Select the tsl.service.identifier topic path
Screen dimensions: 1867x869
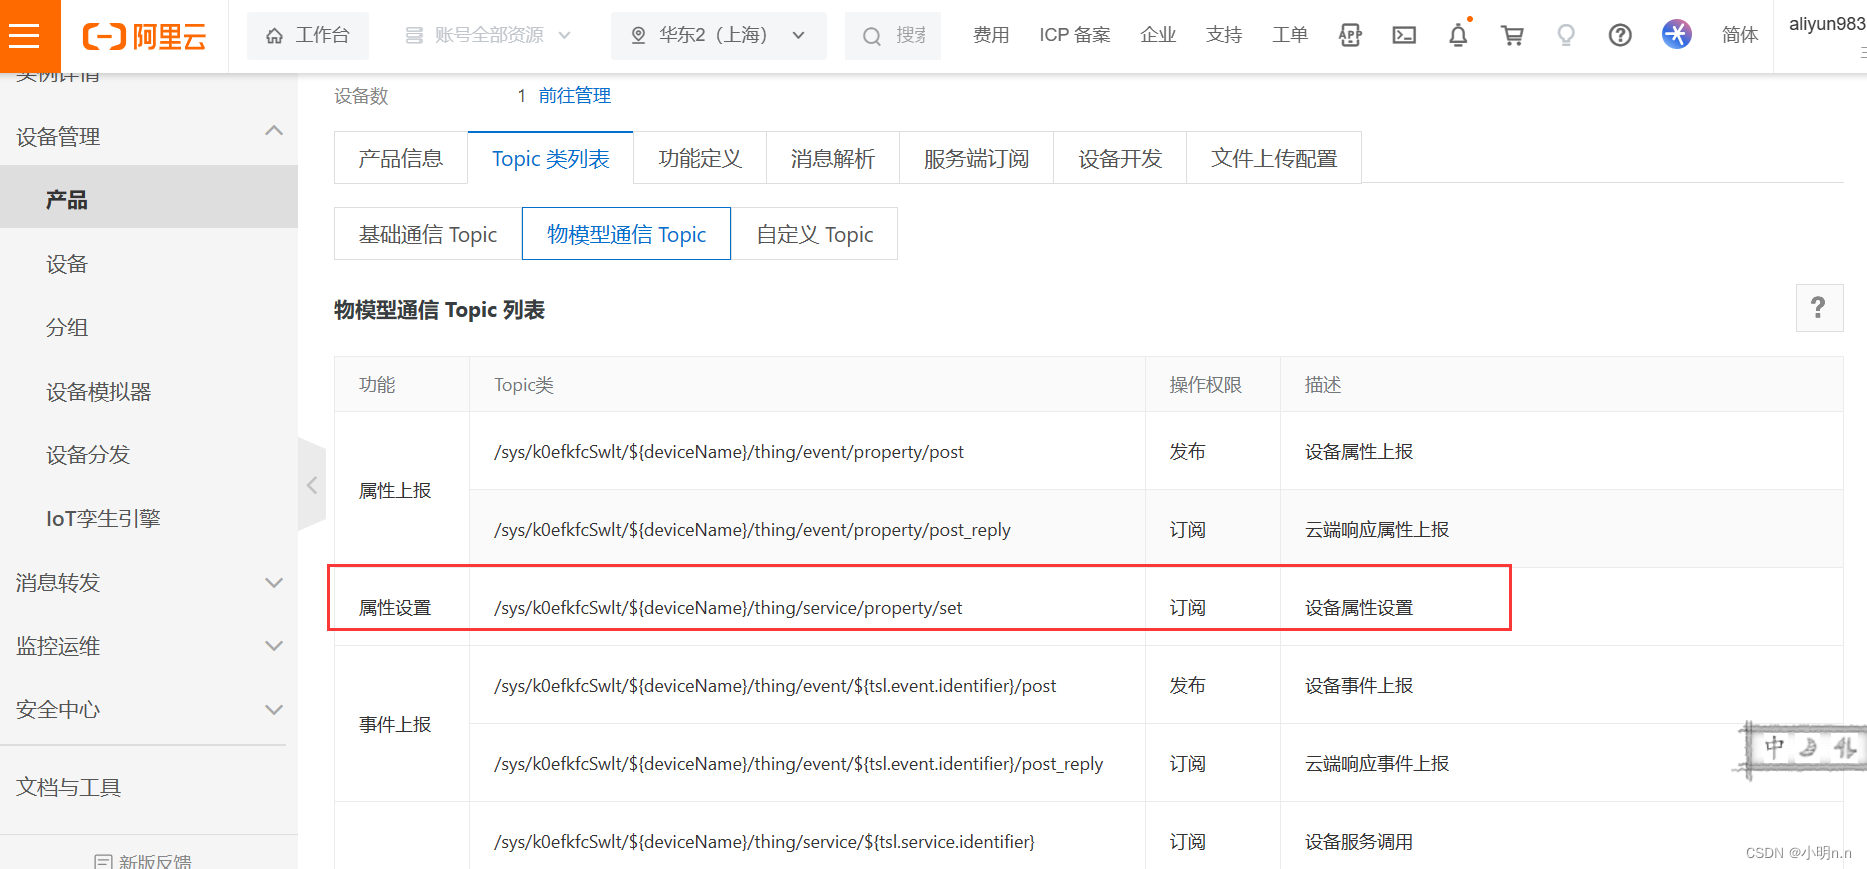click(x=764, y=842)
